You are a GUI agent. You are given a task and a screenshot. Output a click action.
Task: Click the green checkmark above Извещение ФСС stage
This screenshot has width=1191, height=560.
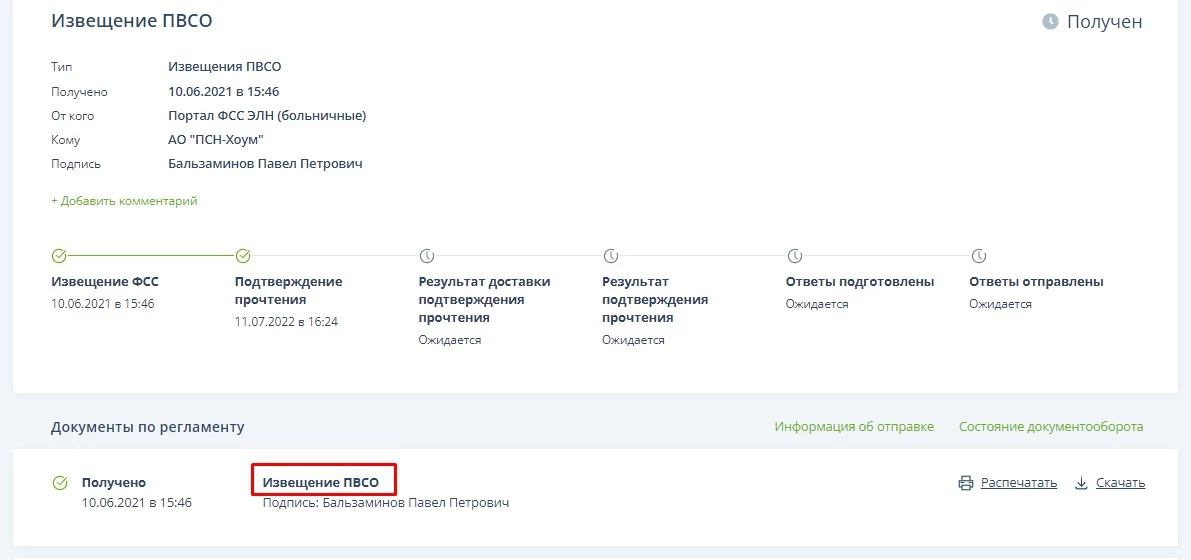click(x=59, y=256)
